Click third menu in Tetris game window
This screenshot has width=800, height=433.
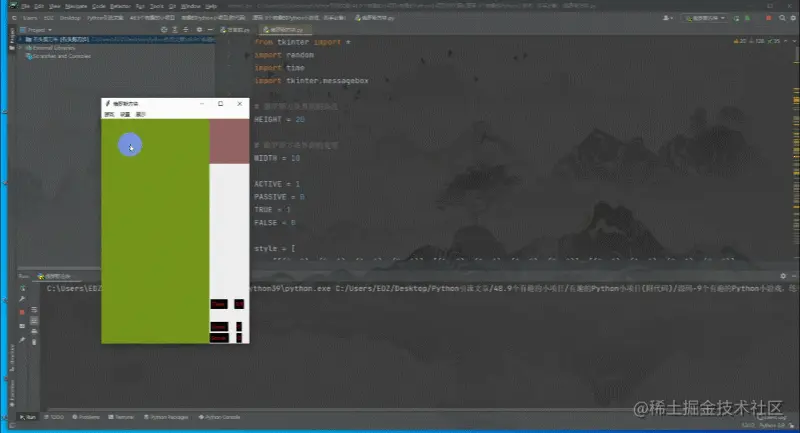141,114
